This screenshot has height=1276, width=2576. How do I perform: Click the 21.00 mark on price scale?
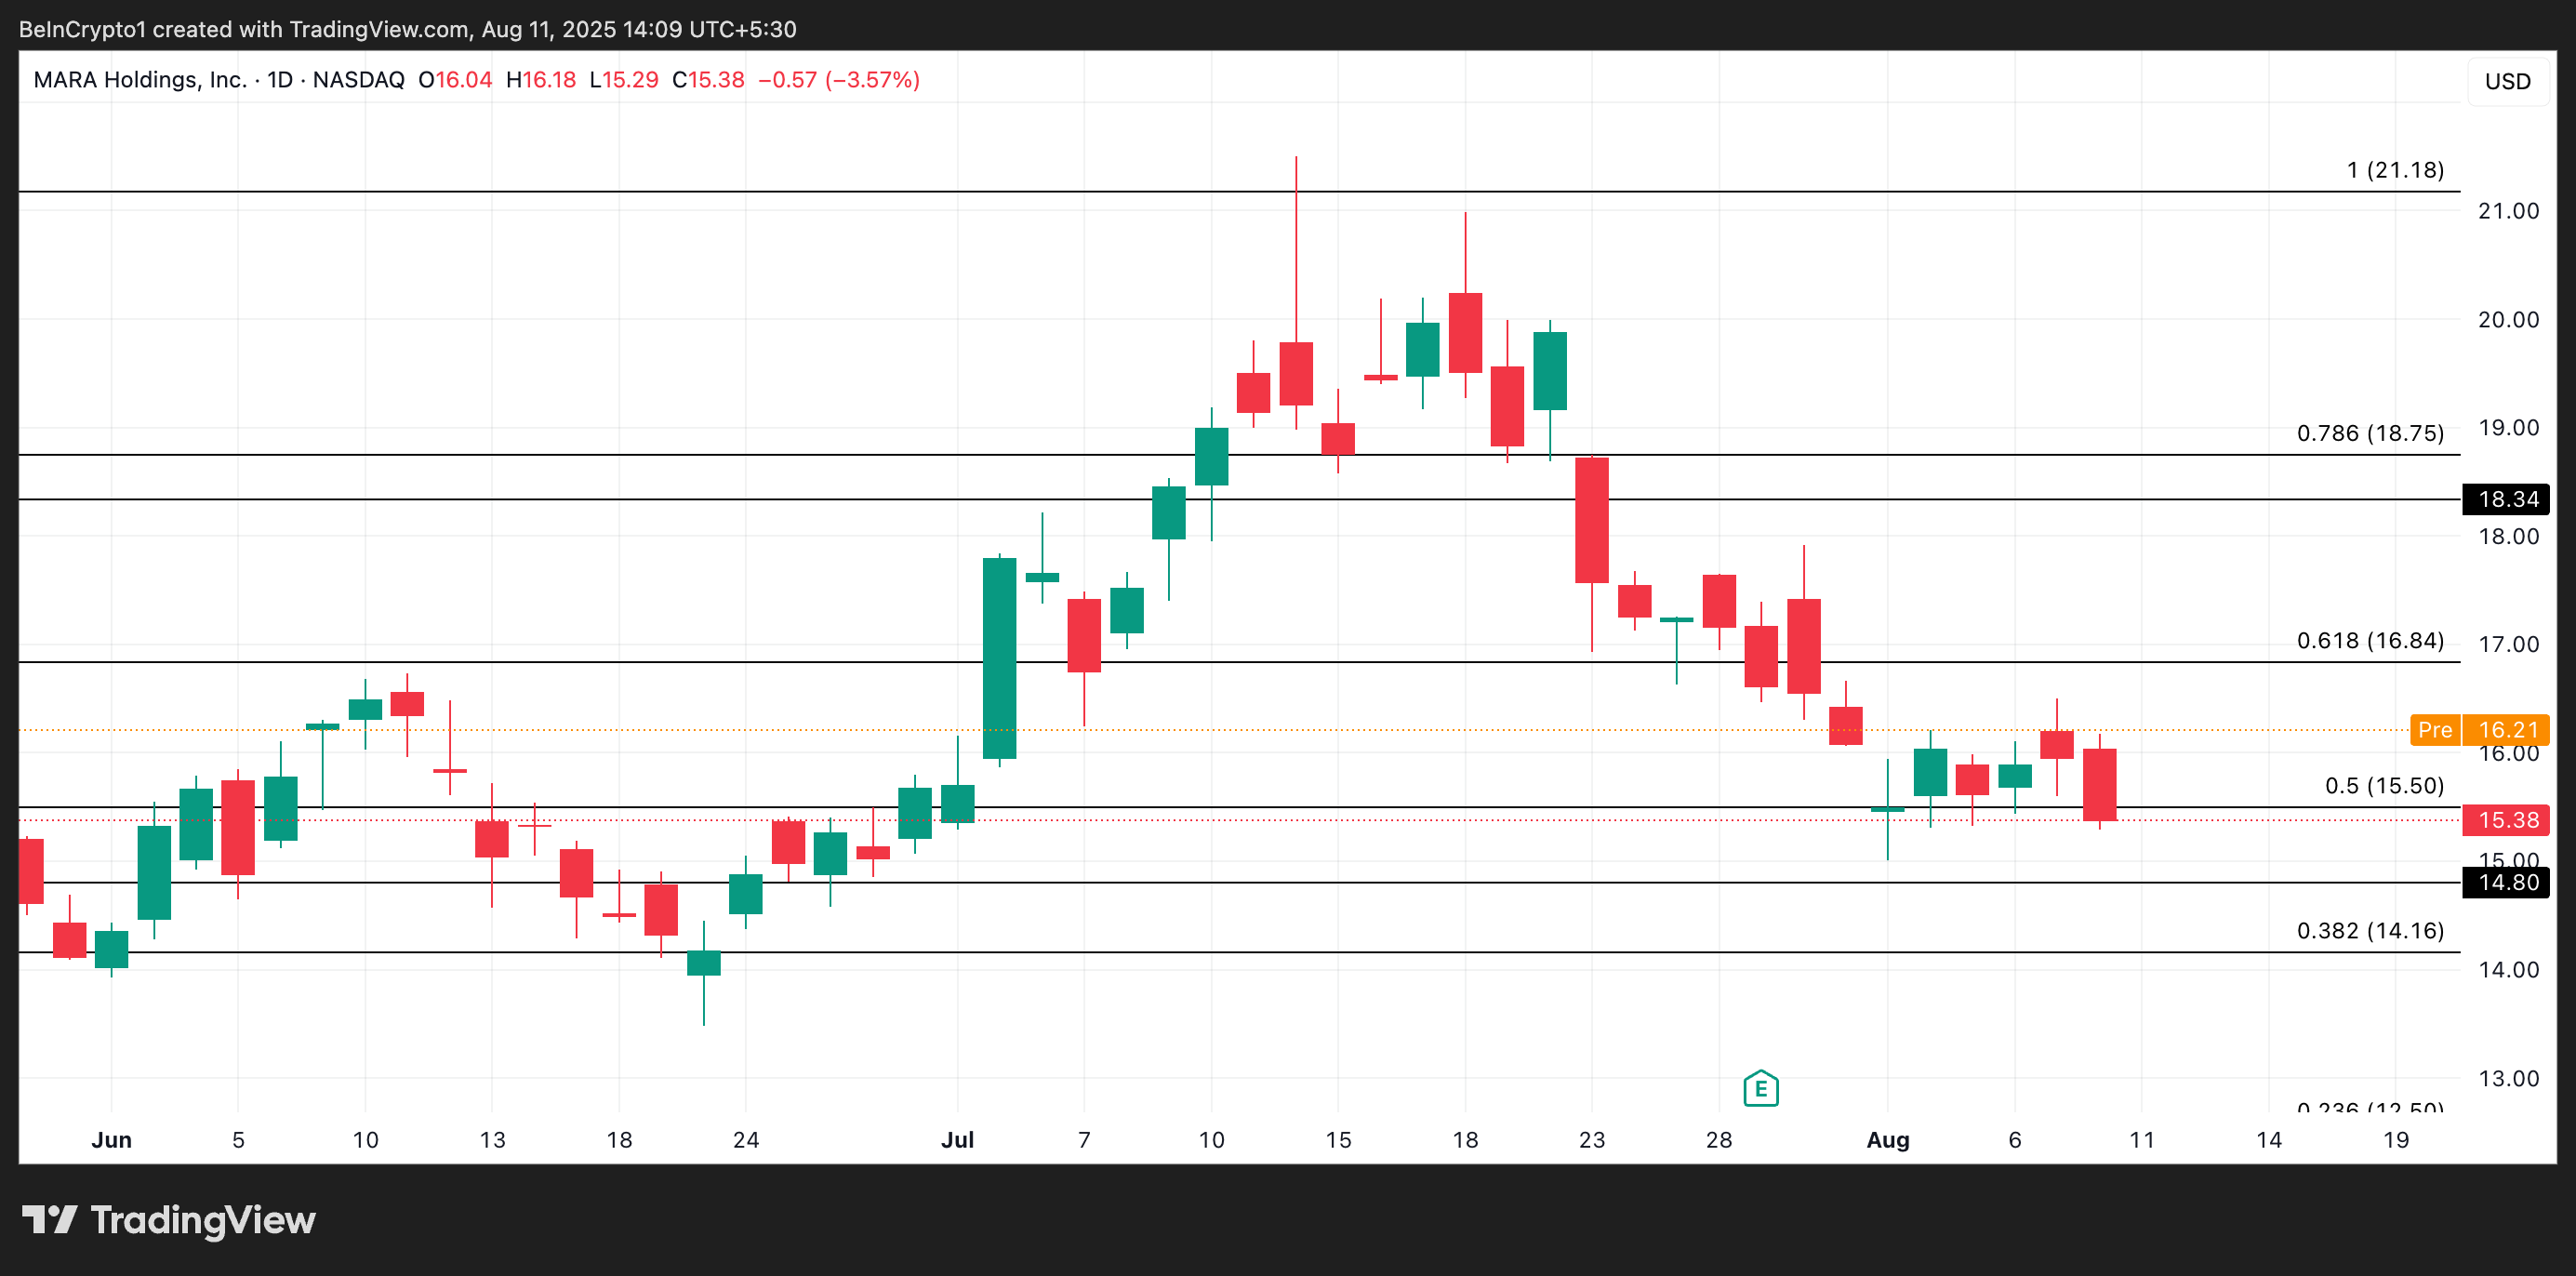(2507, 211)
